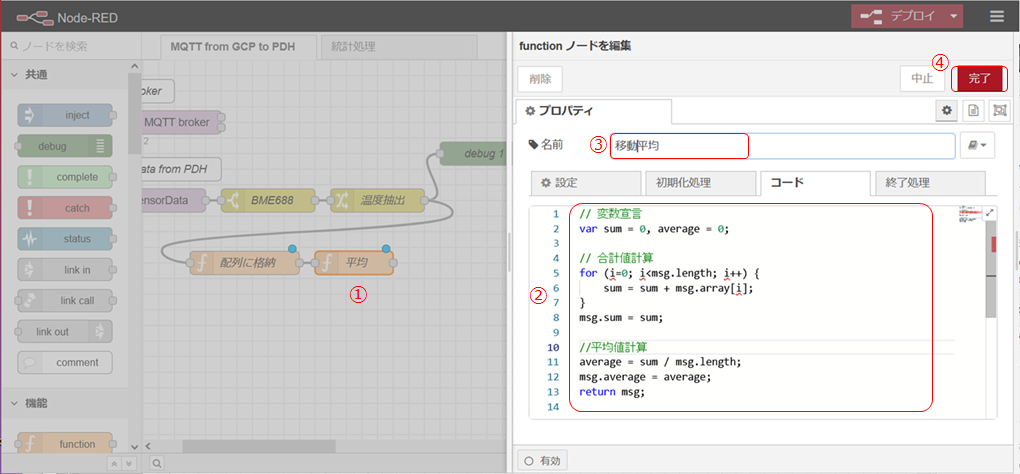Click the 名前 name input field
The height and width of the screenshot is (474, 1020).
coord(781,146)
